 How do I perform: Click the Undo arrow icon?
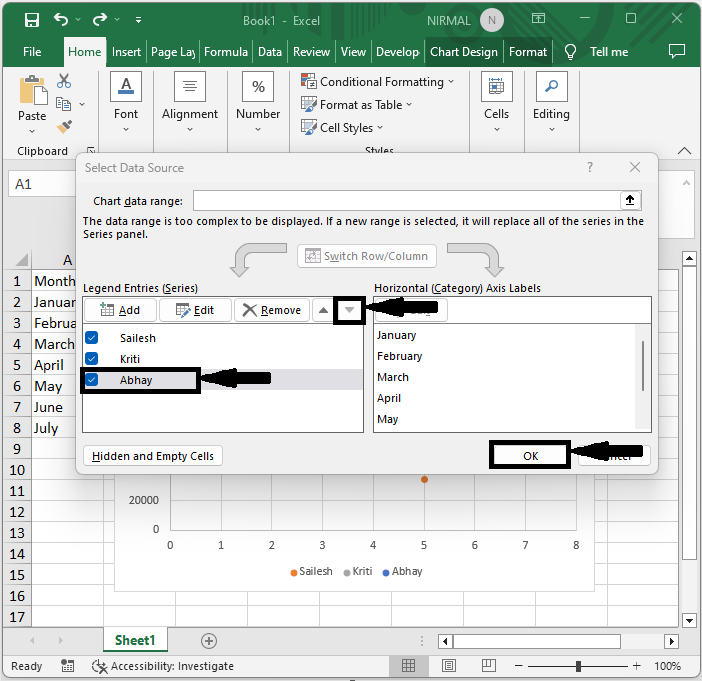[x=62, y=20]
